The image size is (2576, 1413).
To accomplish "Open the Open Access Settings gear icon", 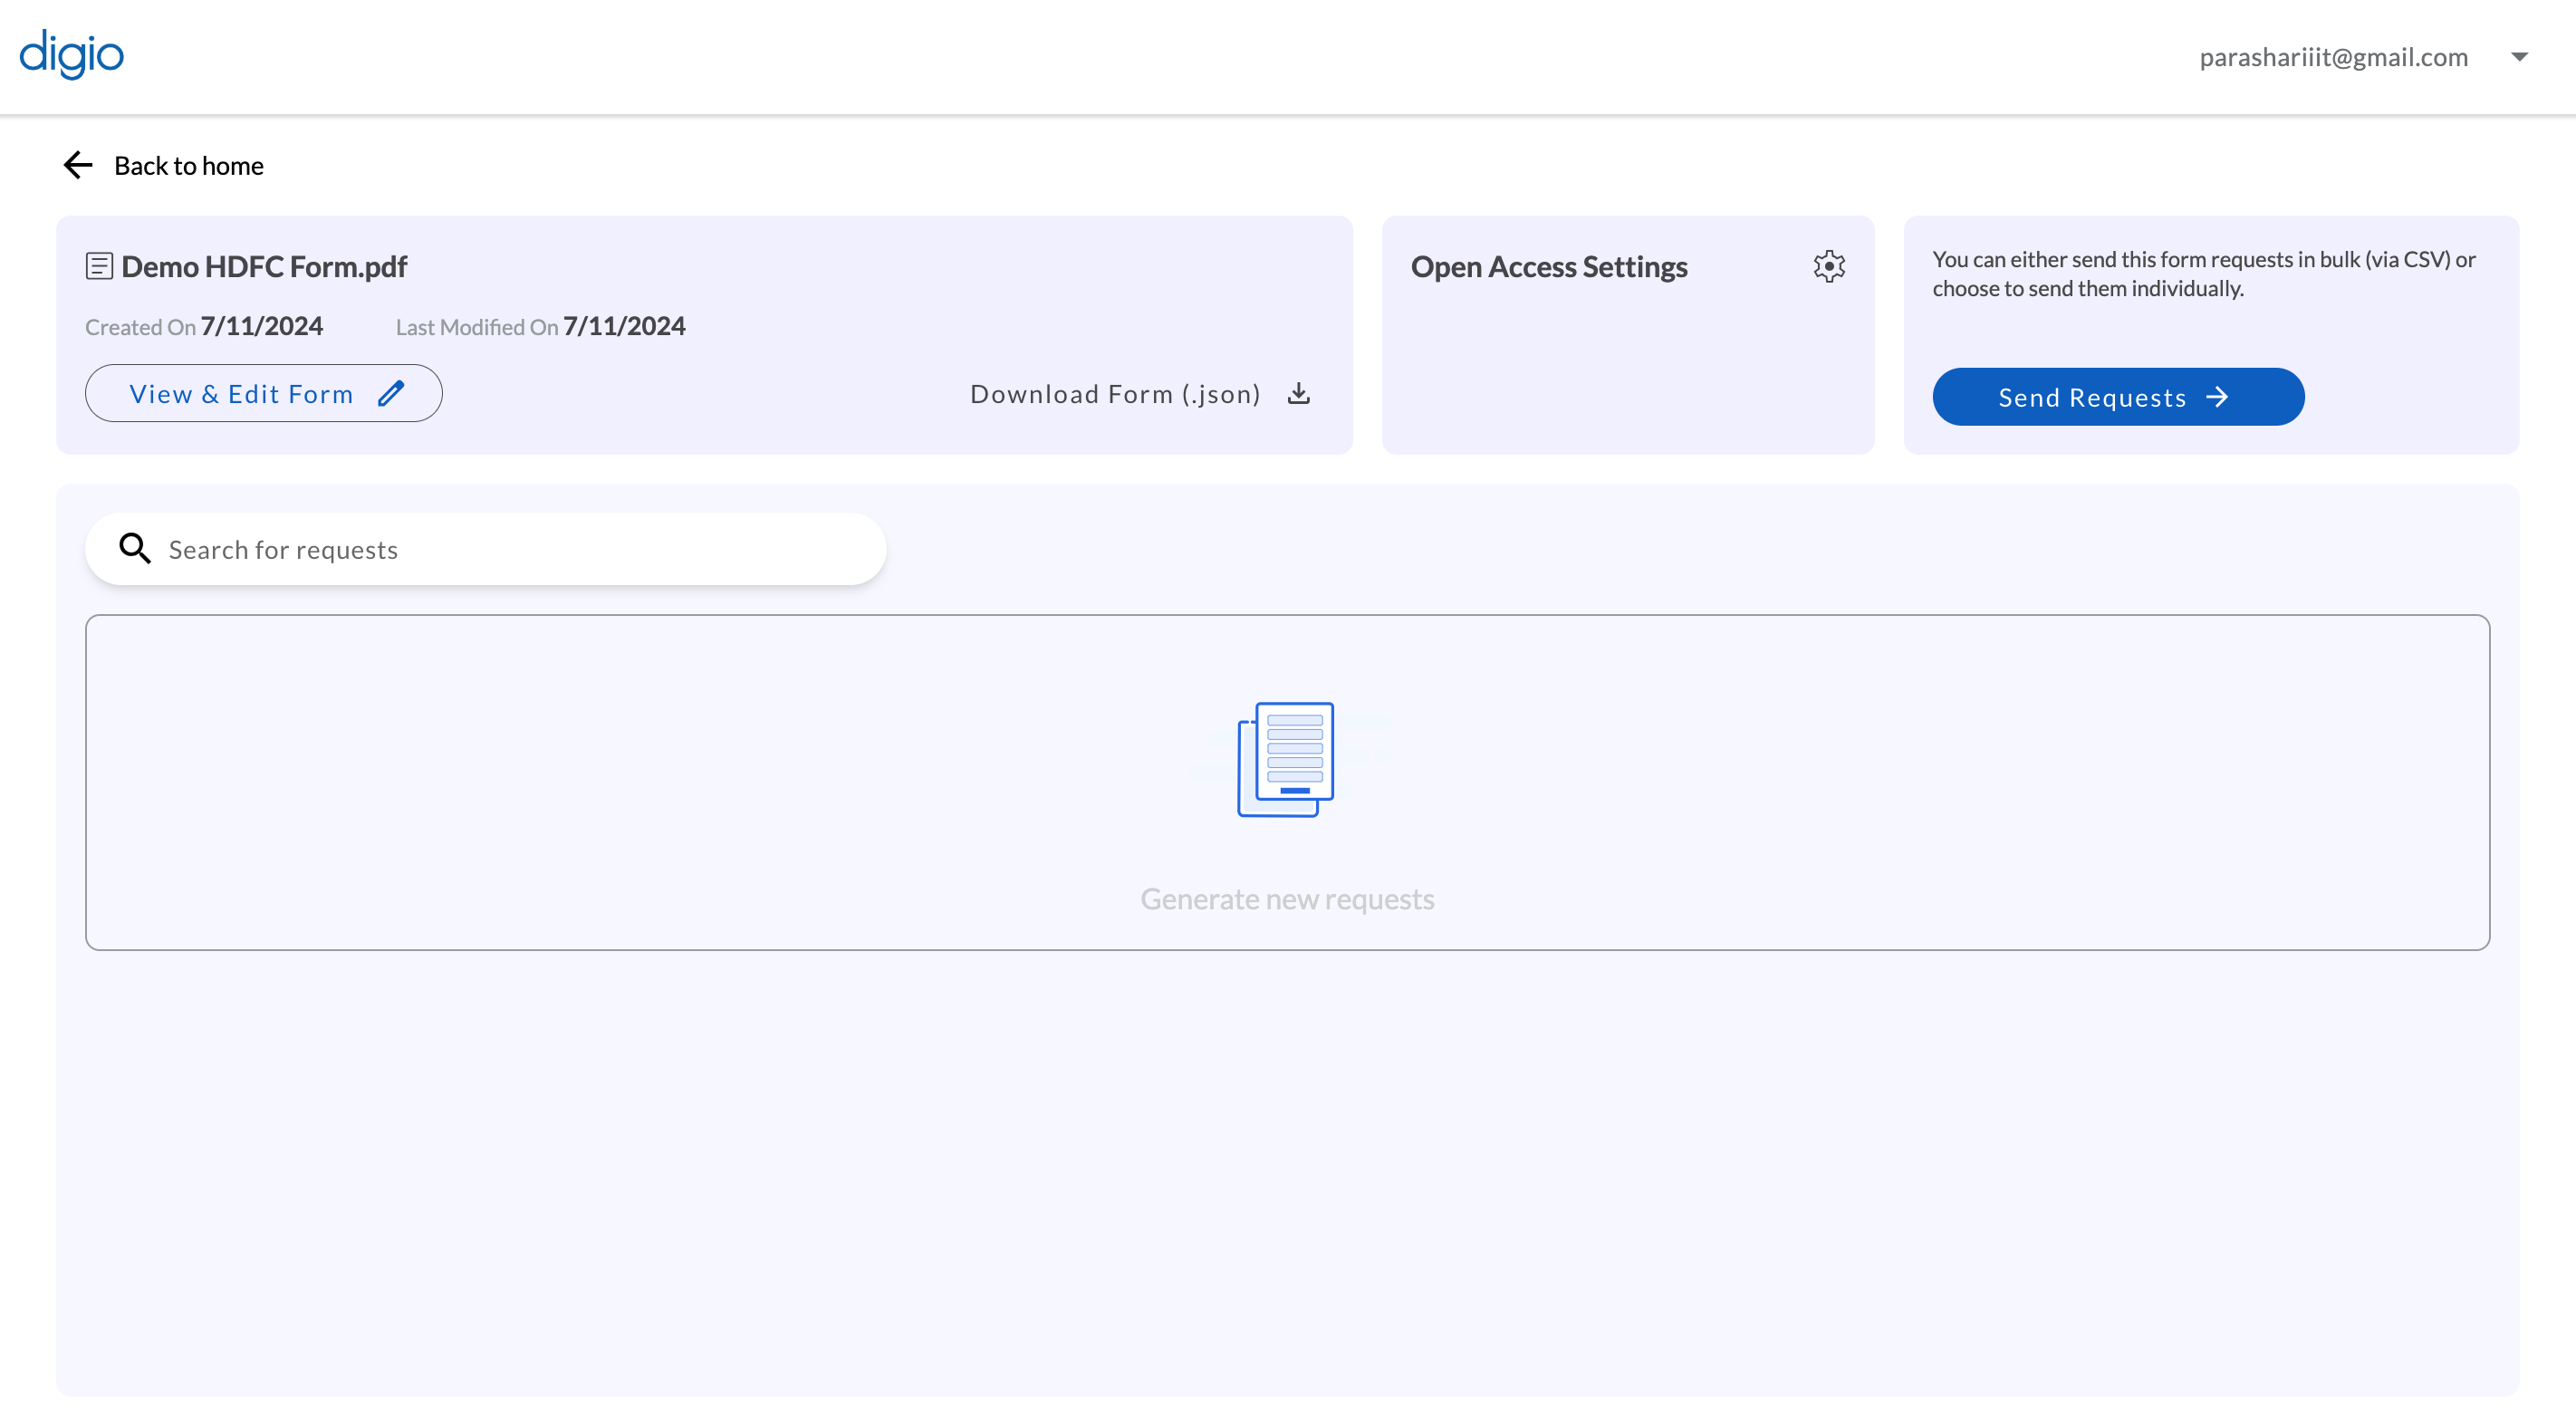I will point(1829,266).
